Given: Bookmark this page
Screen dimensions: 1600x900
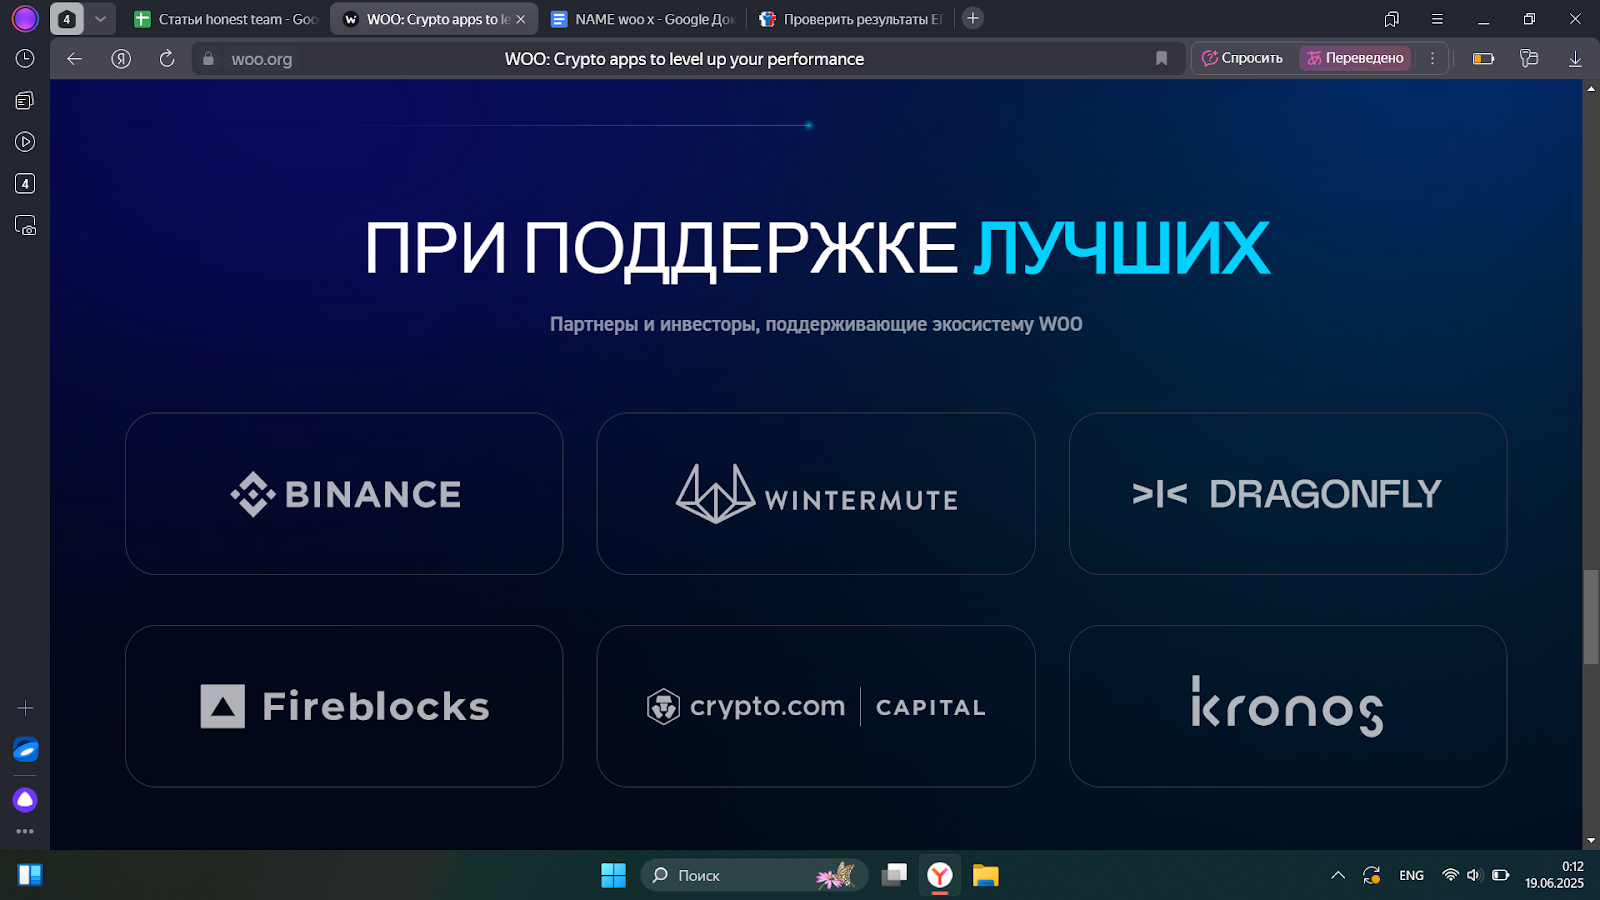Looking at the screenshot, I should coord(1161,58).
